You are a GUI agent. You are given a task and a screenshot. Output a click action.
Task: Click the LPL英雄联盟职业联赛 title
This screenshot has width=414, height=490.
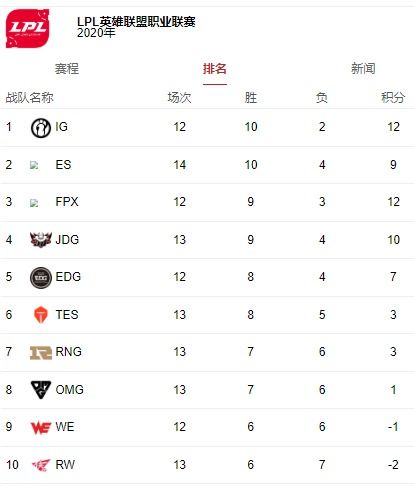pos(136,22)
